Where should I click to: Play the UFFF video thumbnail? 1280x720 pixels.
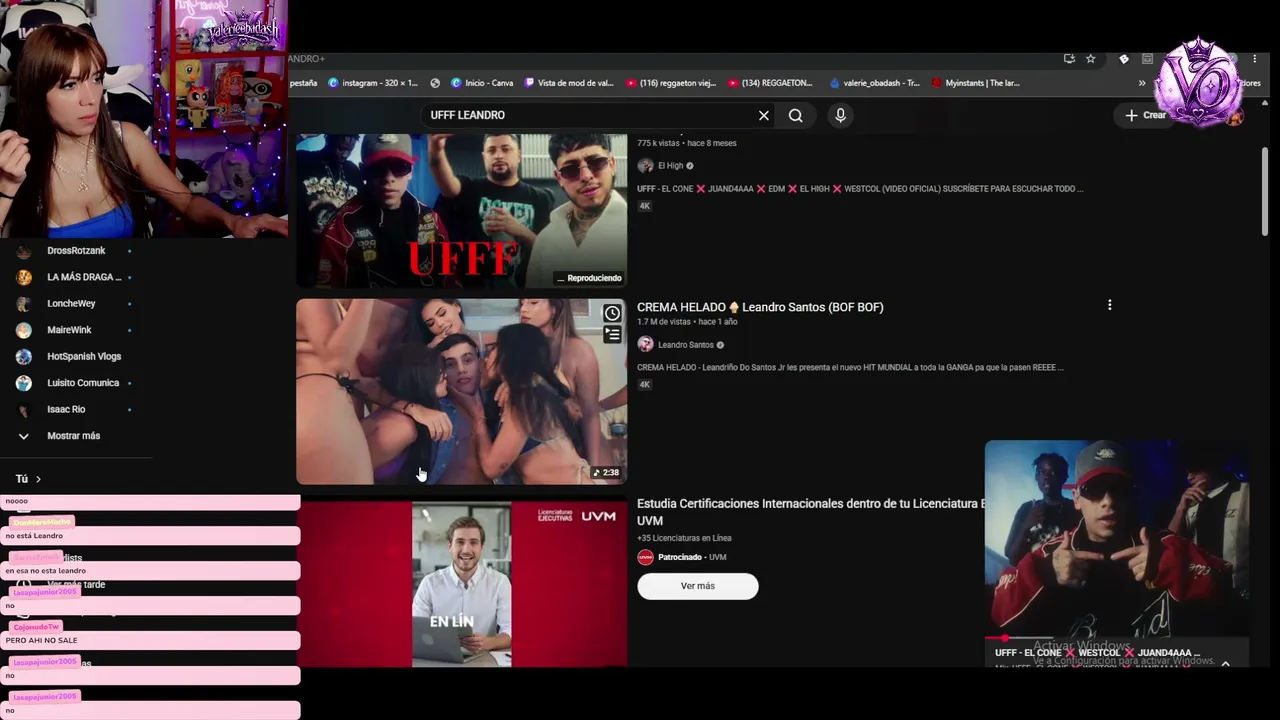[x=461, y=211]
